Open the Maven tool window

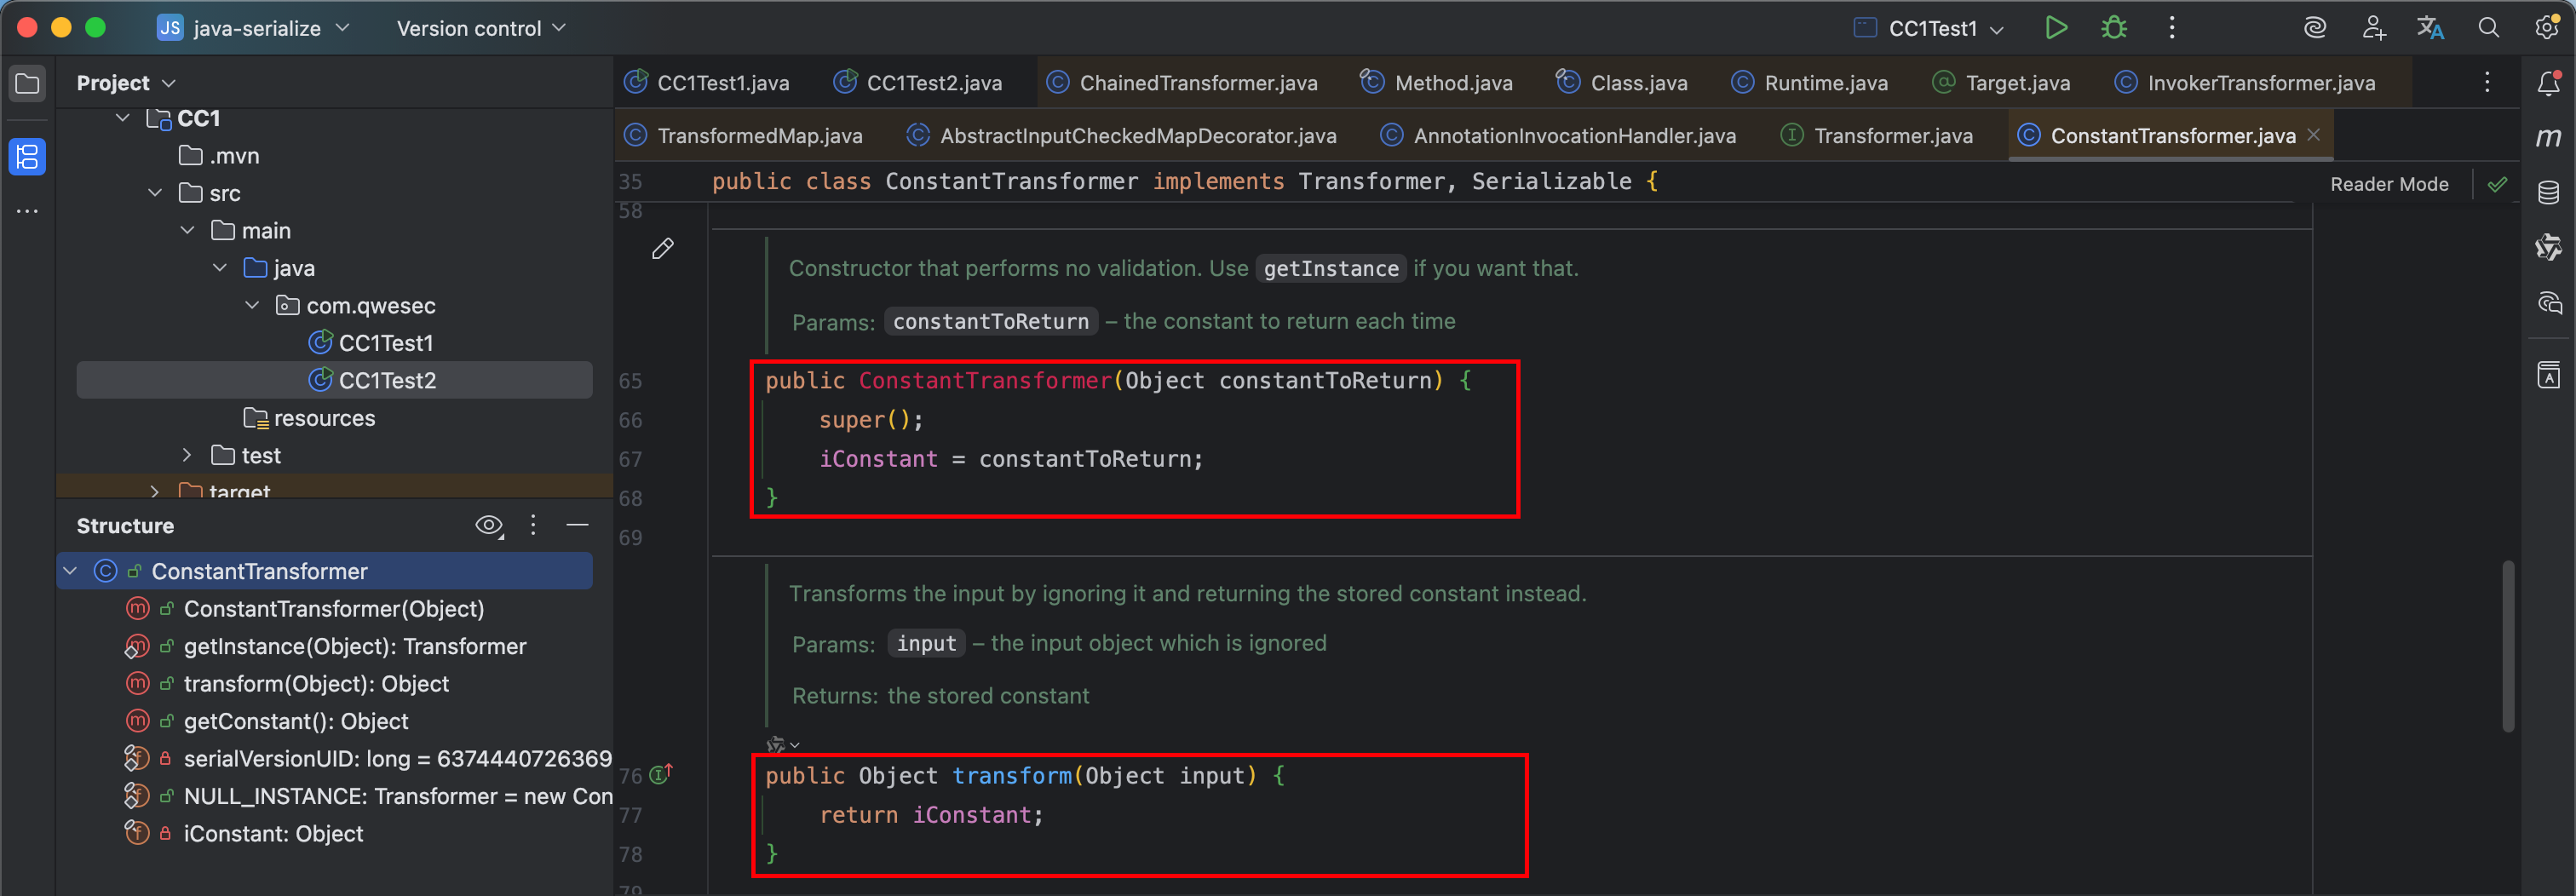tap(2548, 137)
